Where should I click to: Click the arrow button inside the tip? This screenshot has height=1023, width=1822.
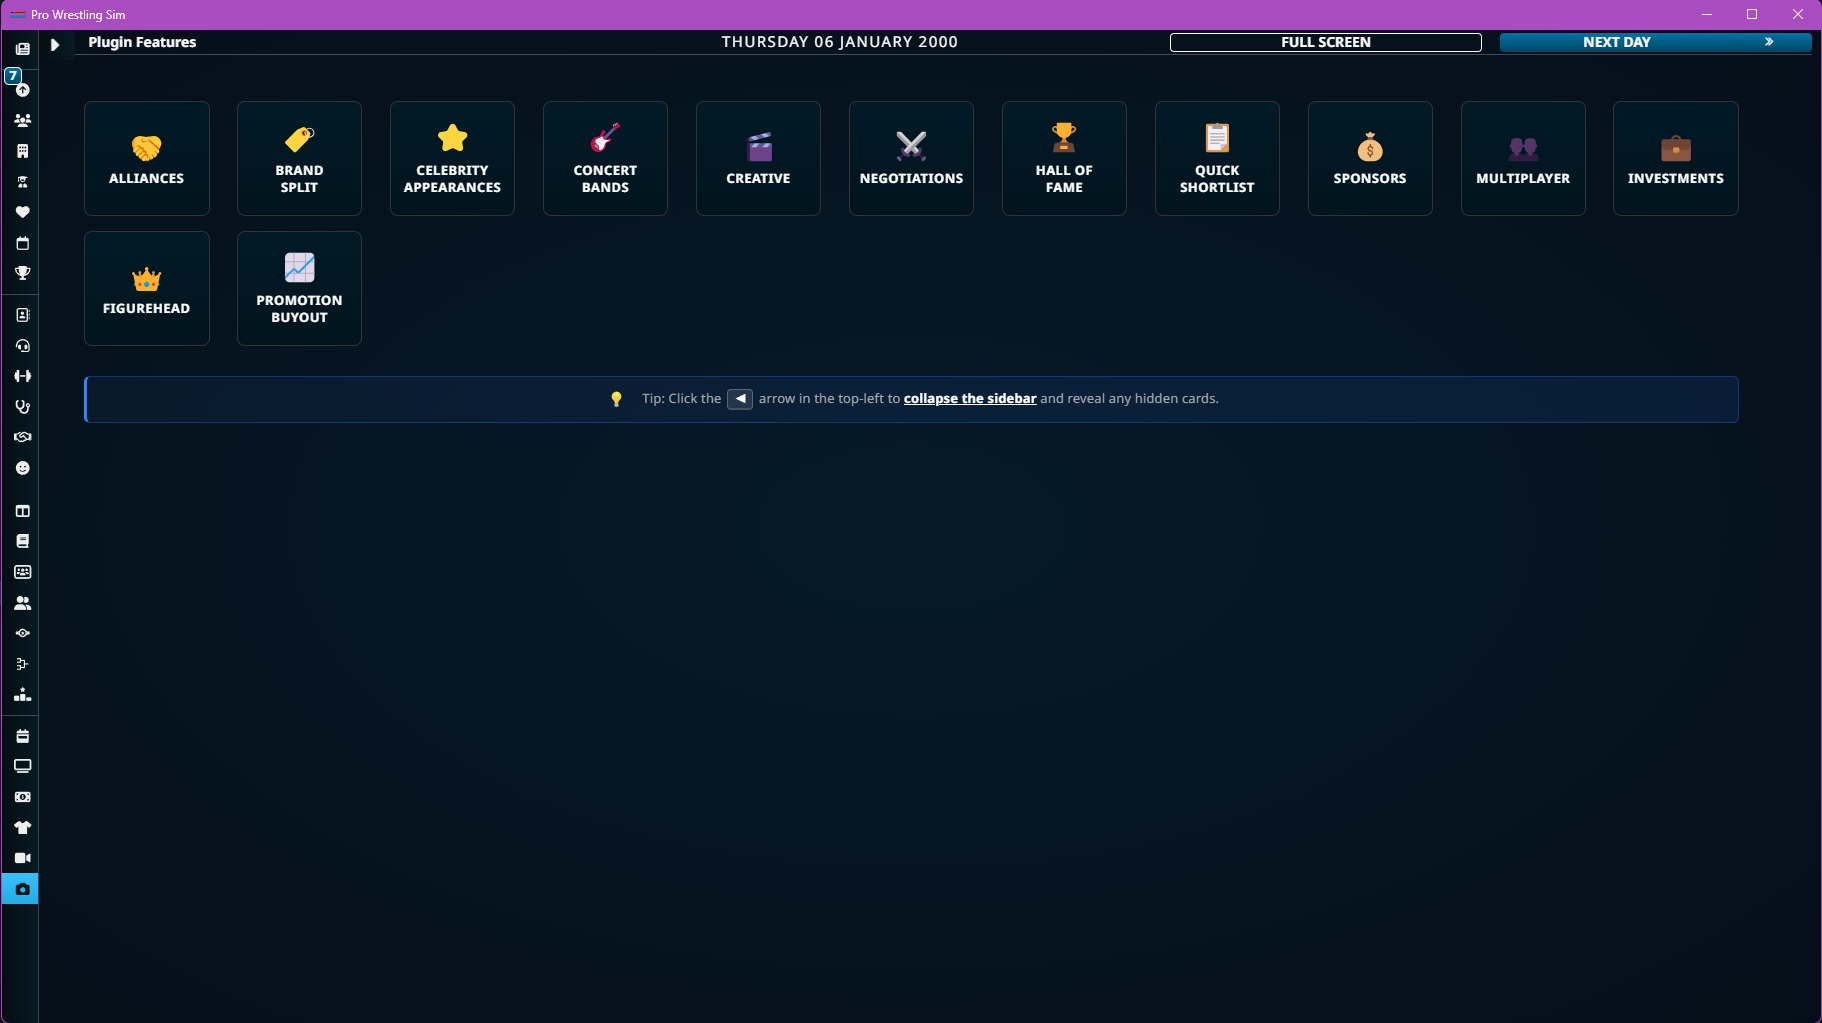point(740,399)
